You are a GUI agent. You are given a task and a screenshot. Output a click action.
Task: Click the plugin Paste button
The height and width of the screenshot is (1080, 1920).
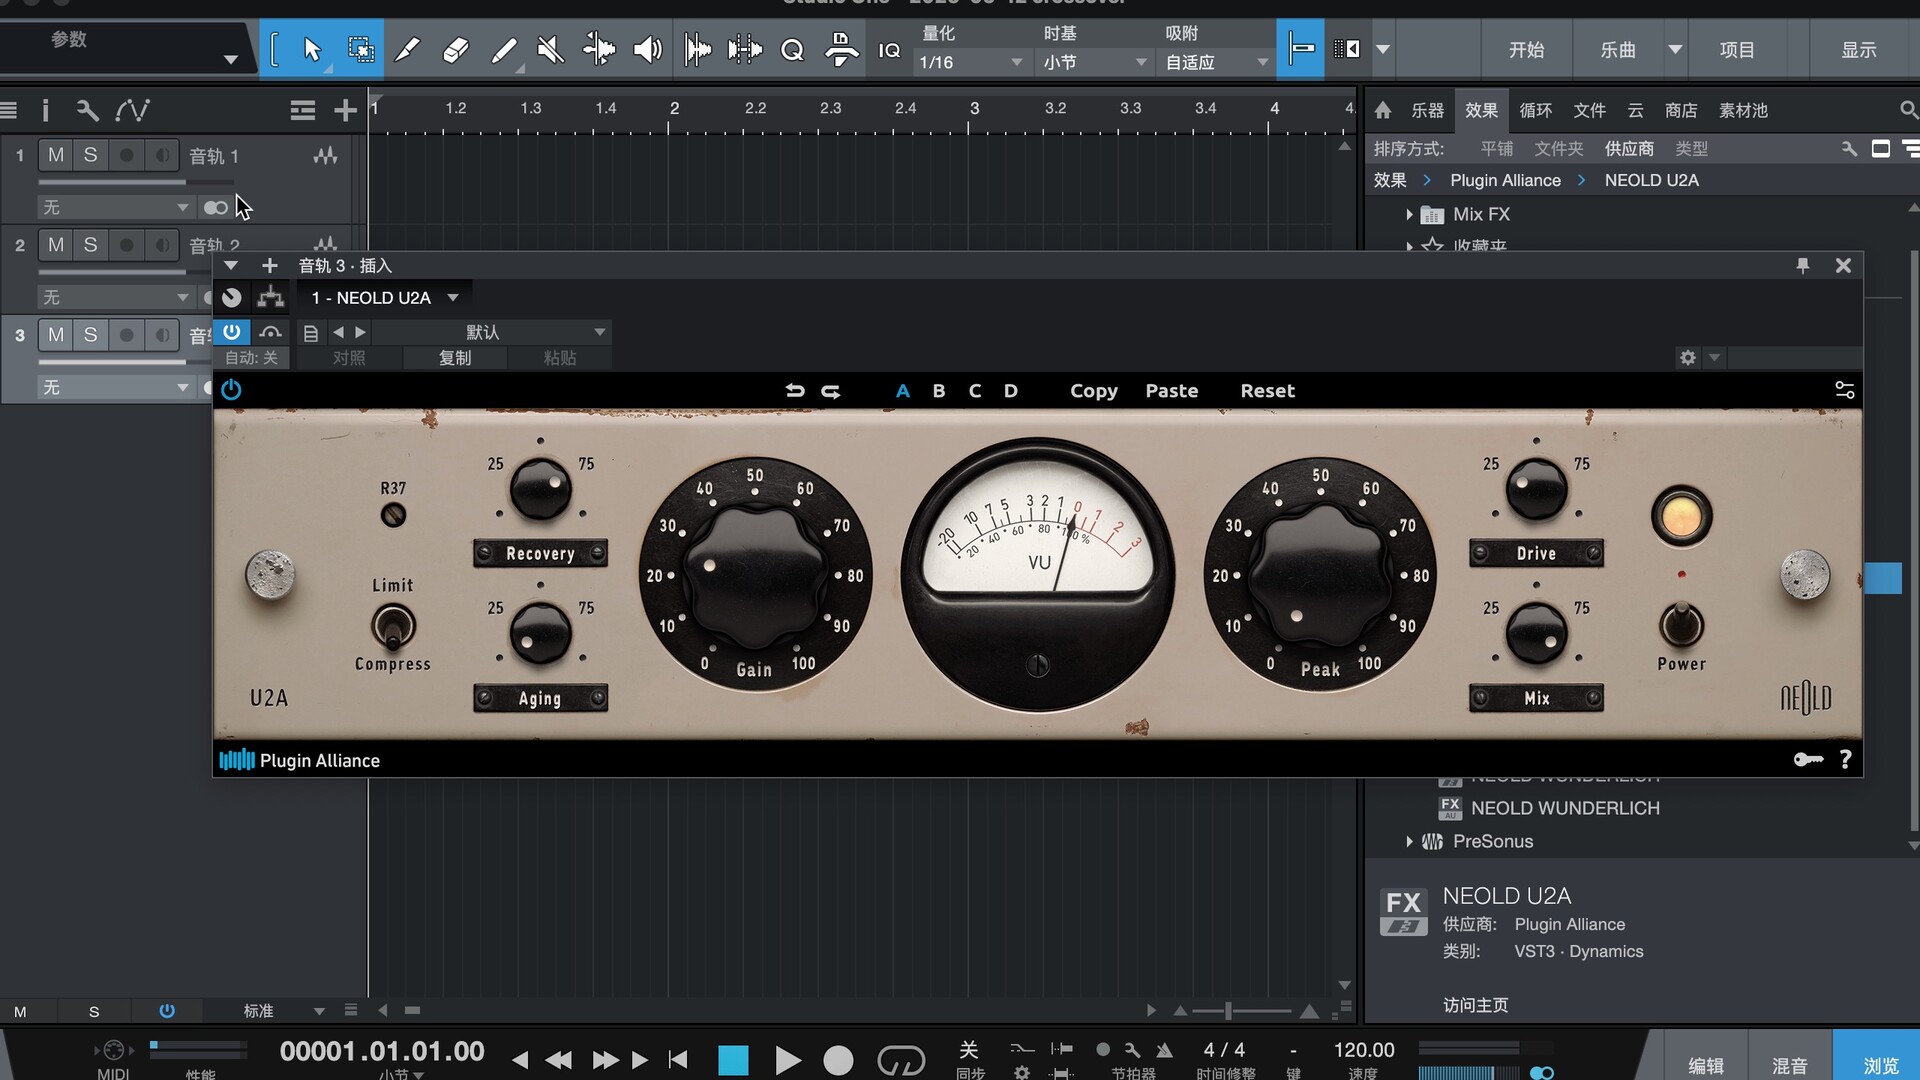[1172, 391]
